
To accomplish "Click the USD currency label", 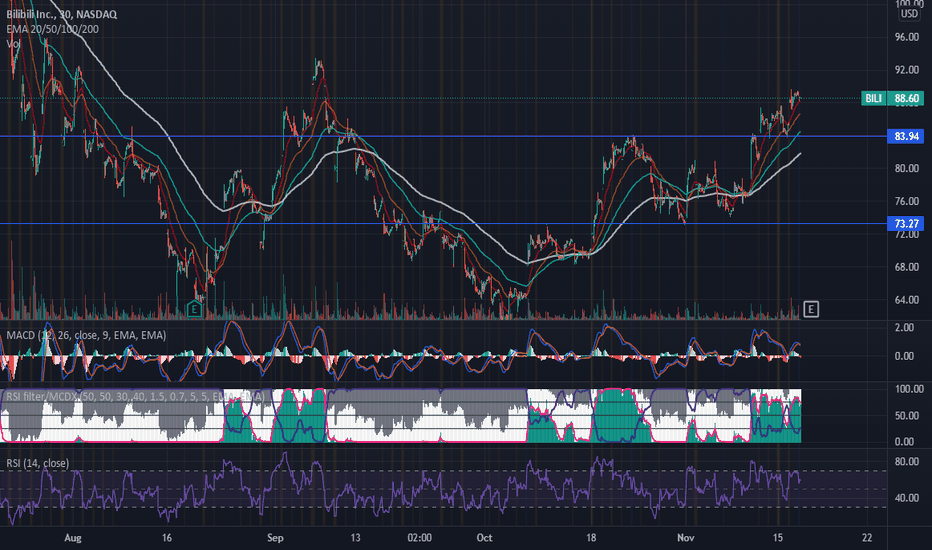I will pyautogui.click(x=909, y=14).
